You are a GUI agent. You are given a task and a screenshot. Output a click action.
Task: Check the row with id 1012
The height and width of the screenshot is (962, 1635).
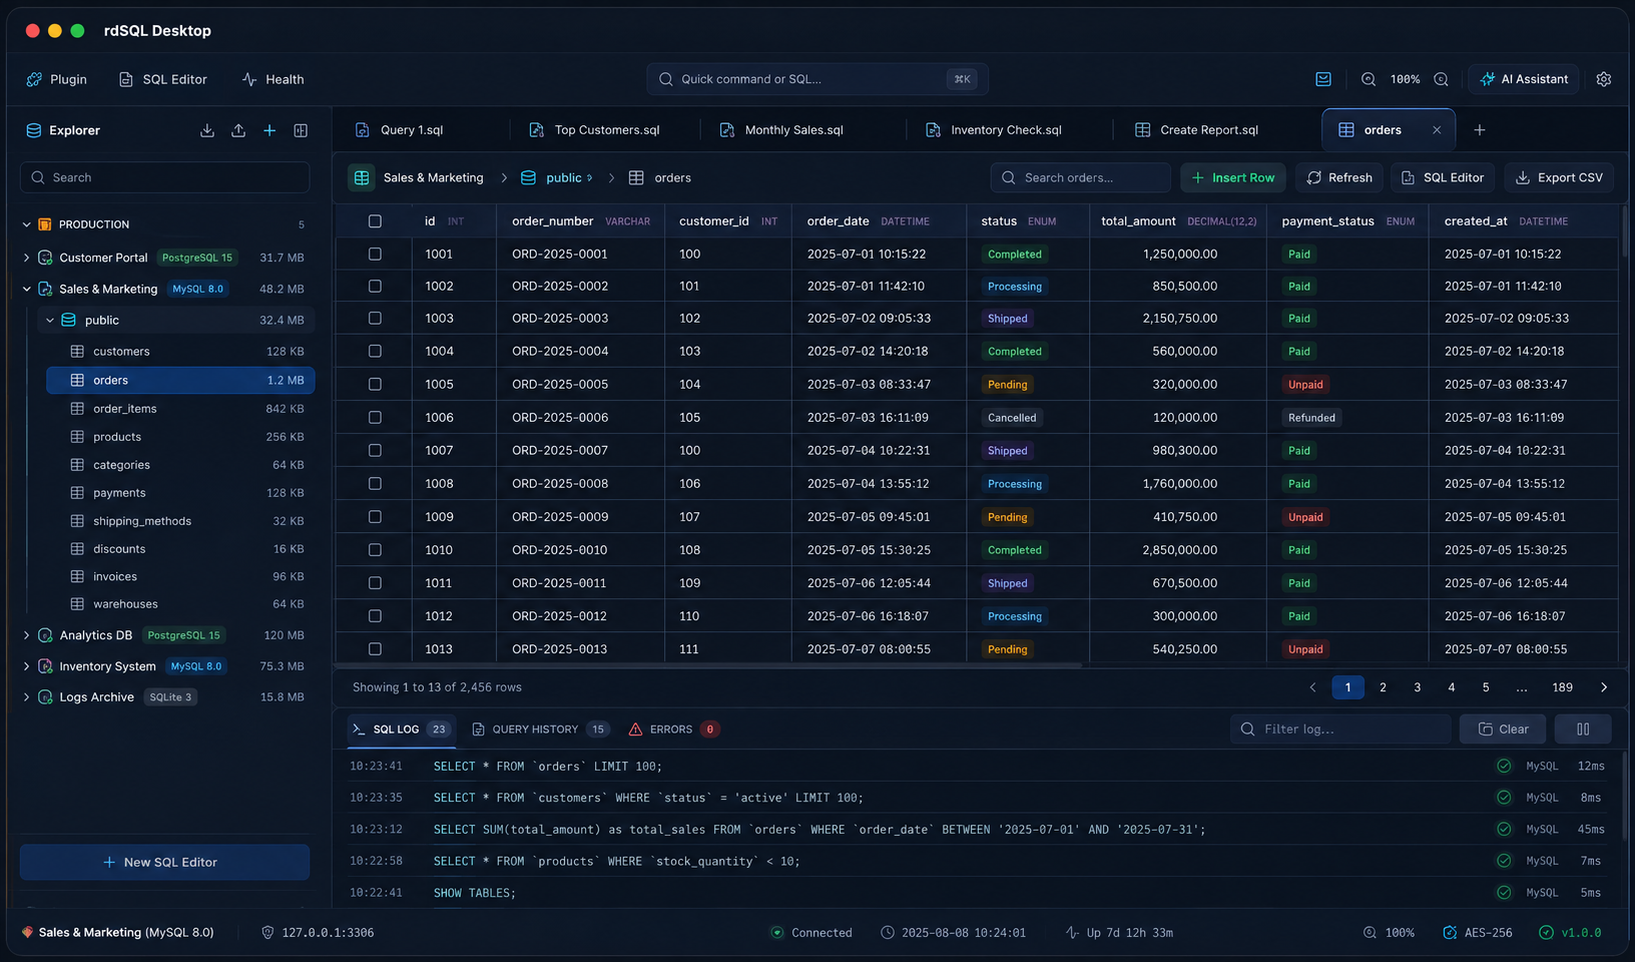[x=375, y=616]
